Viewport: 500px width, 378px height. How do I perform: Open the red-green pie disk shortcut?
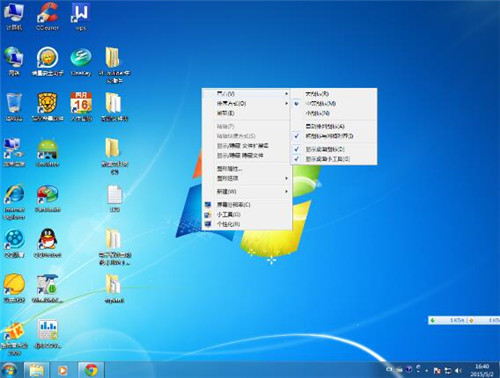point(47,198)
